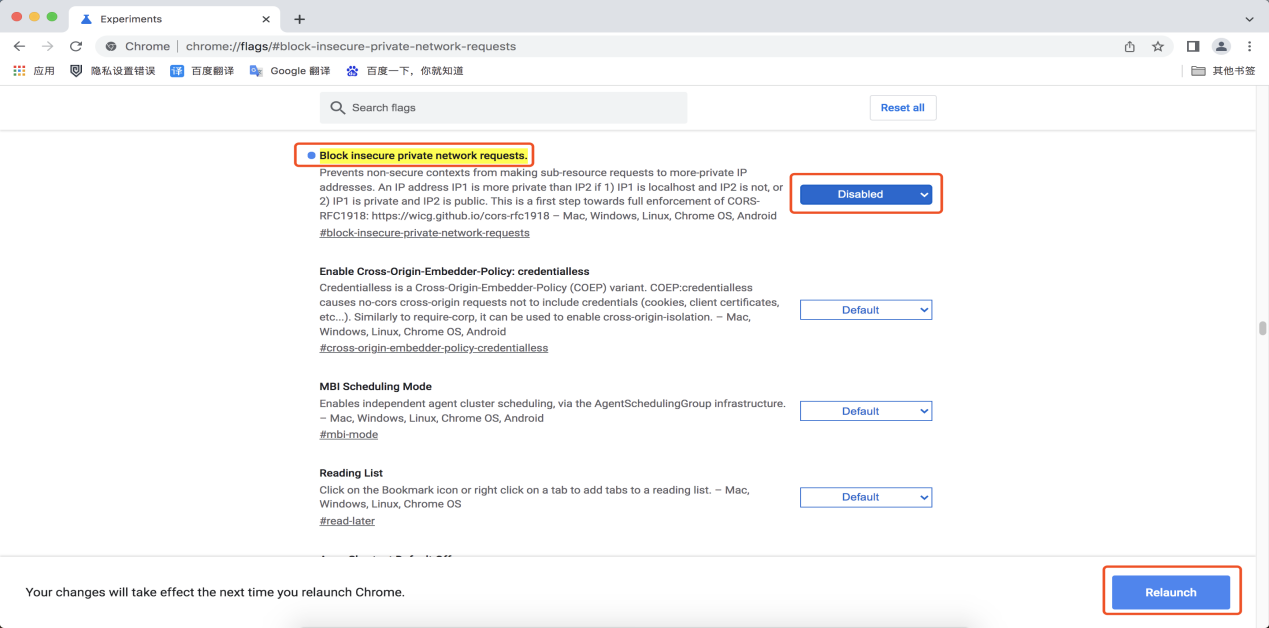
Task: Click the page's vertical scrollbar thumb
Action: point(1262,328)
